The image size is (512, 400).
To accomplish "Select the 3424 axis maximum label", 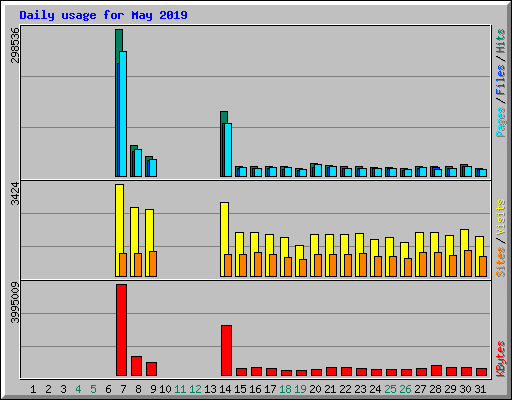I will (x=15, y=194).
